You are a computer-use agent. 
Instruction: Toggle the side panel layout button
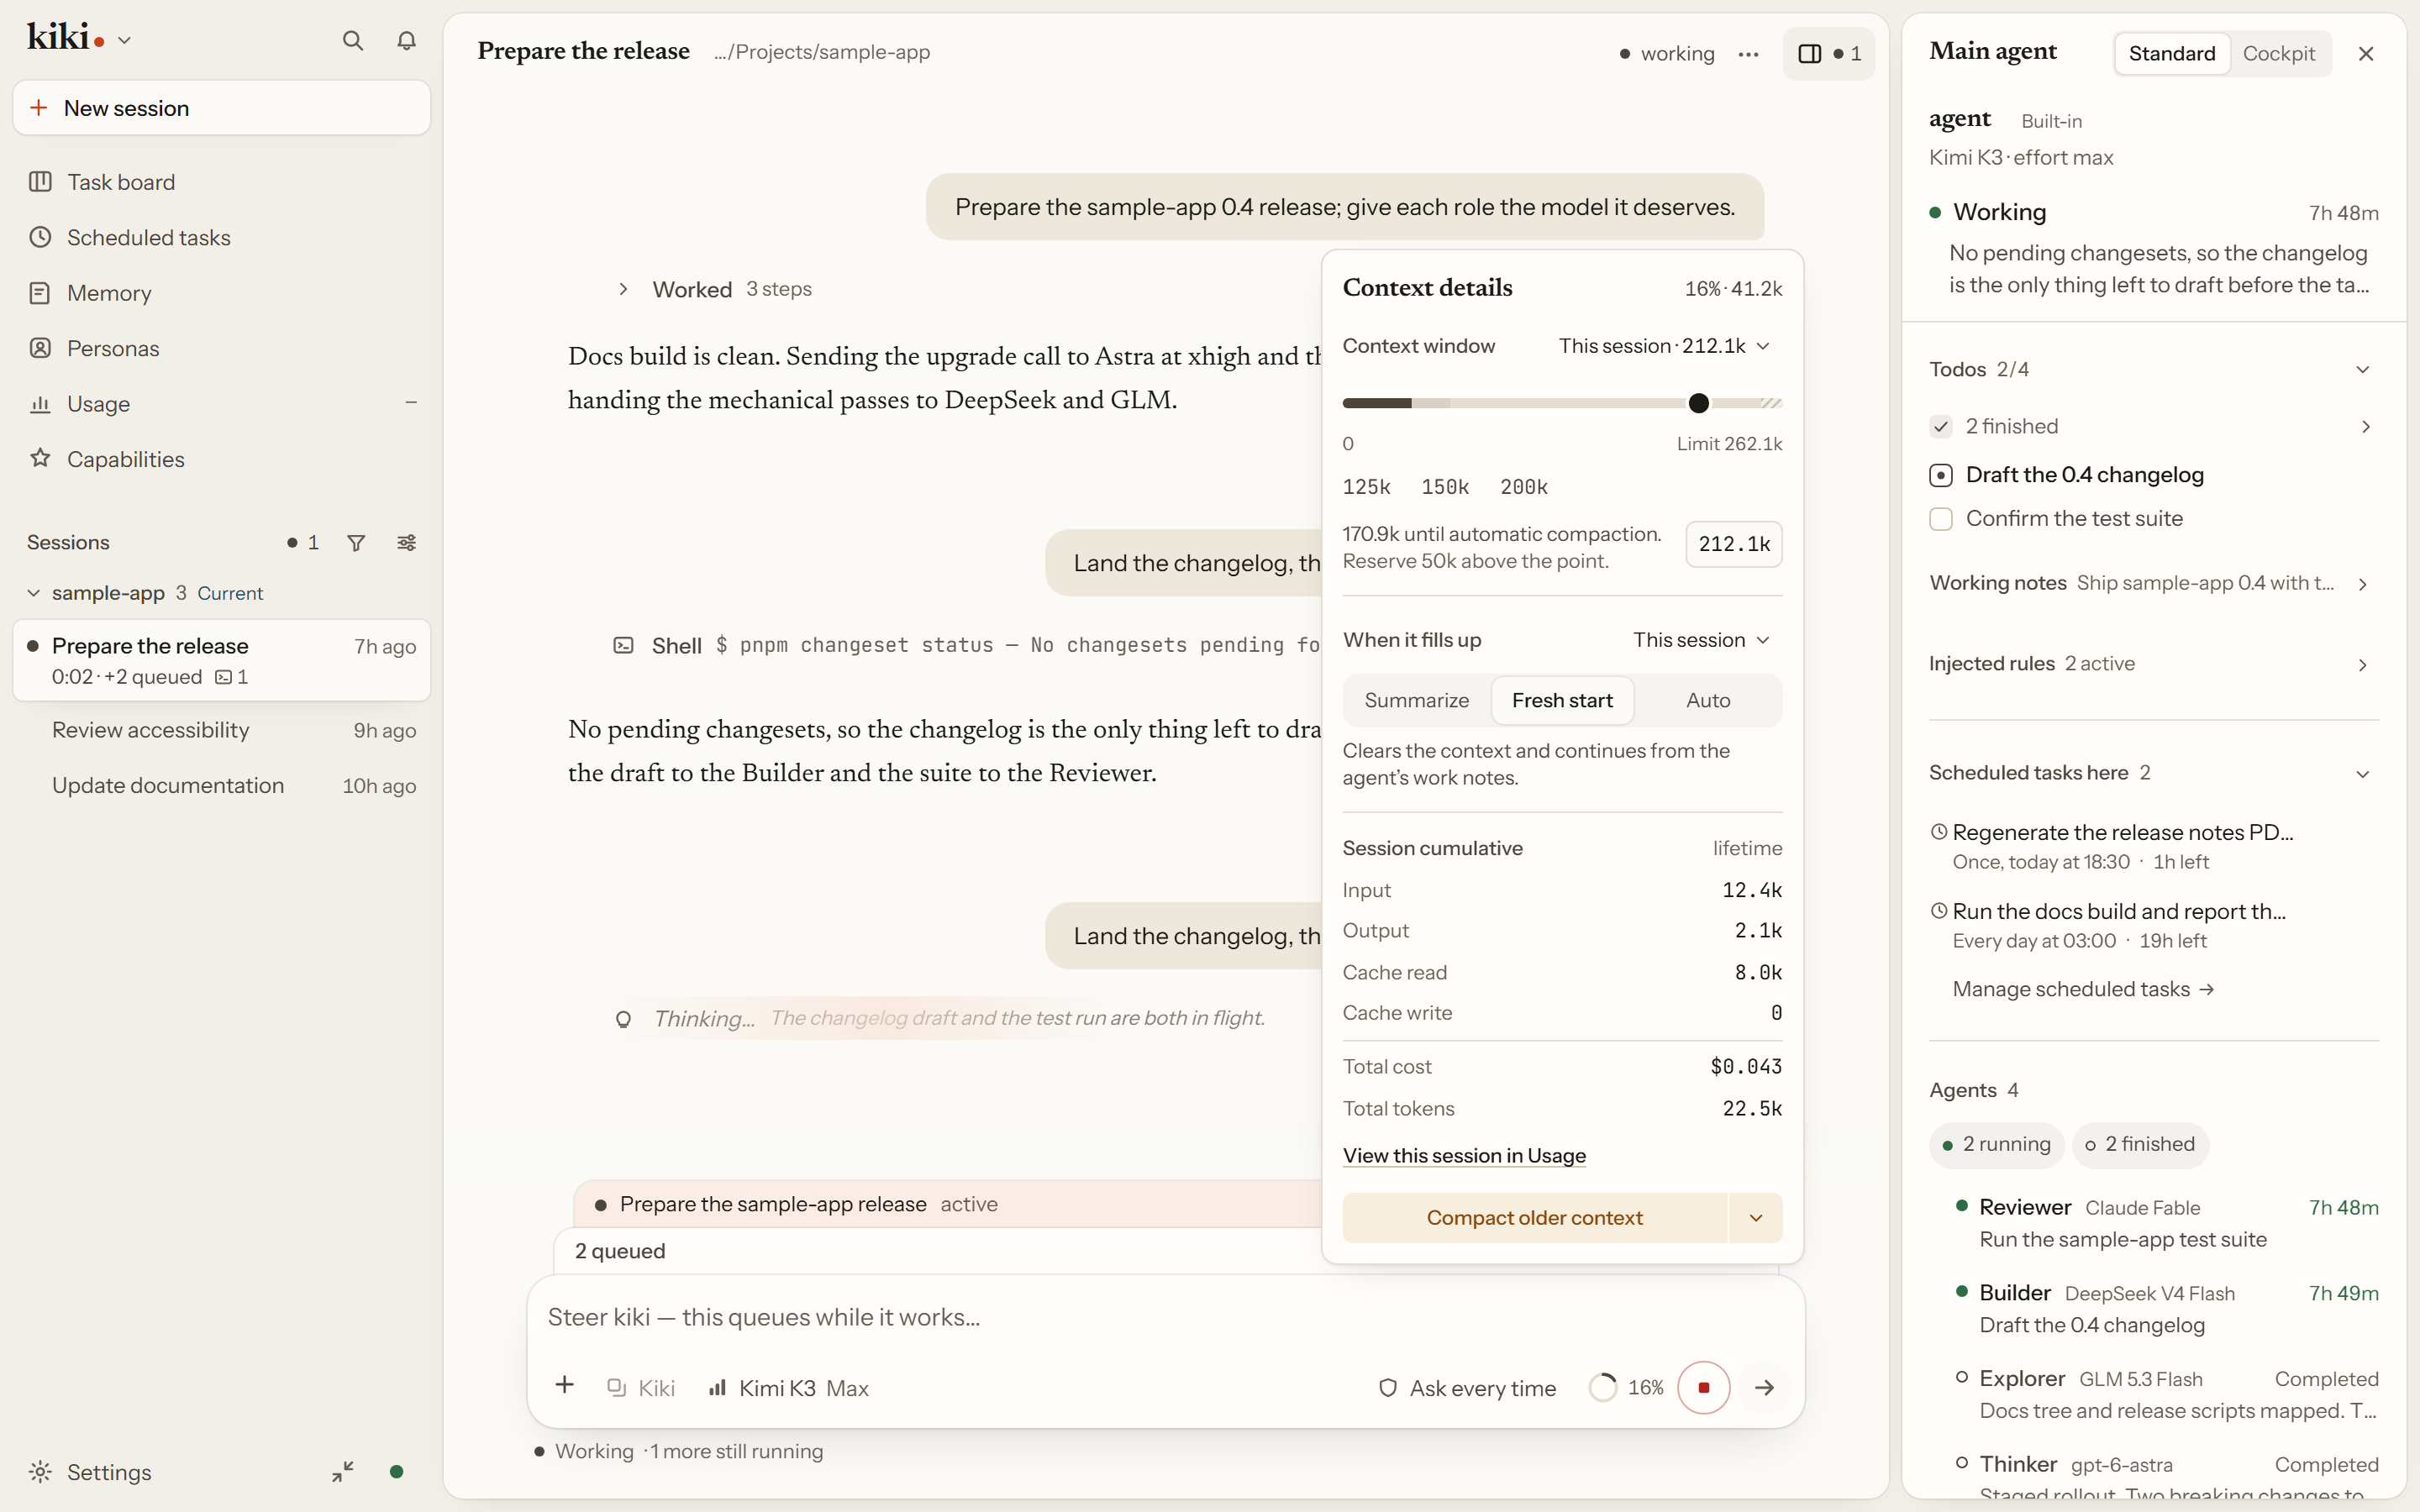coord(1828,54)
